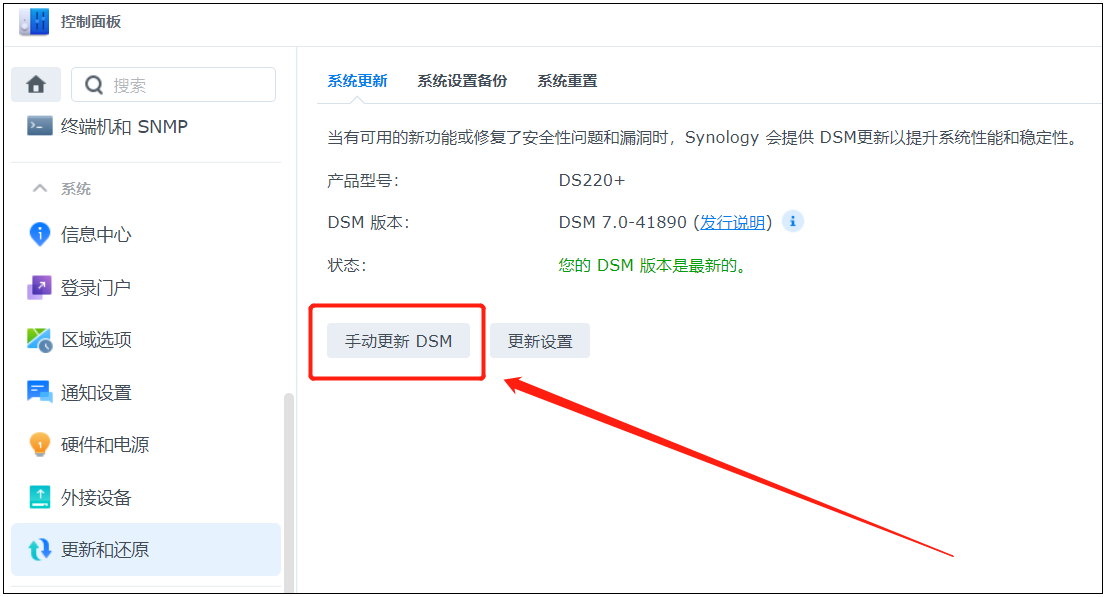Click the 外接设备 external device icon
The height and width of the screenshot is (597, 1106).
pyautogui.click(x=40, y=498)
